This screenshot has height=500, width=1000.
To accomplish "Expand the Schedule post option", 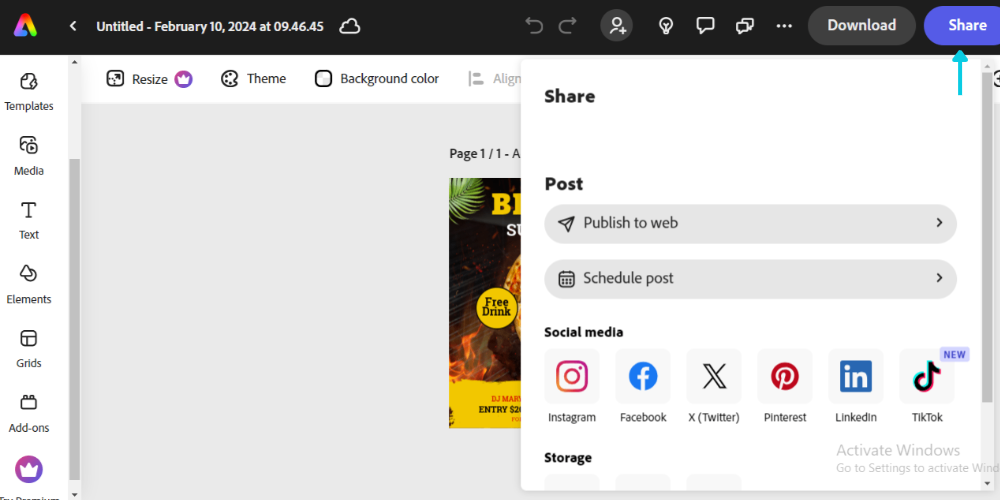I will click(x=750, y=279).
